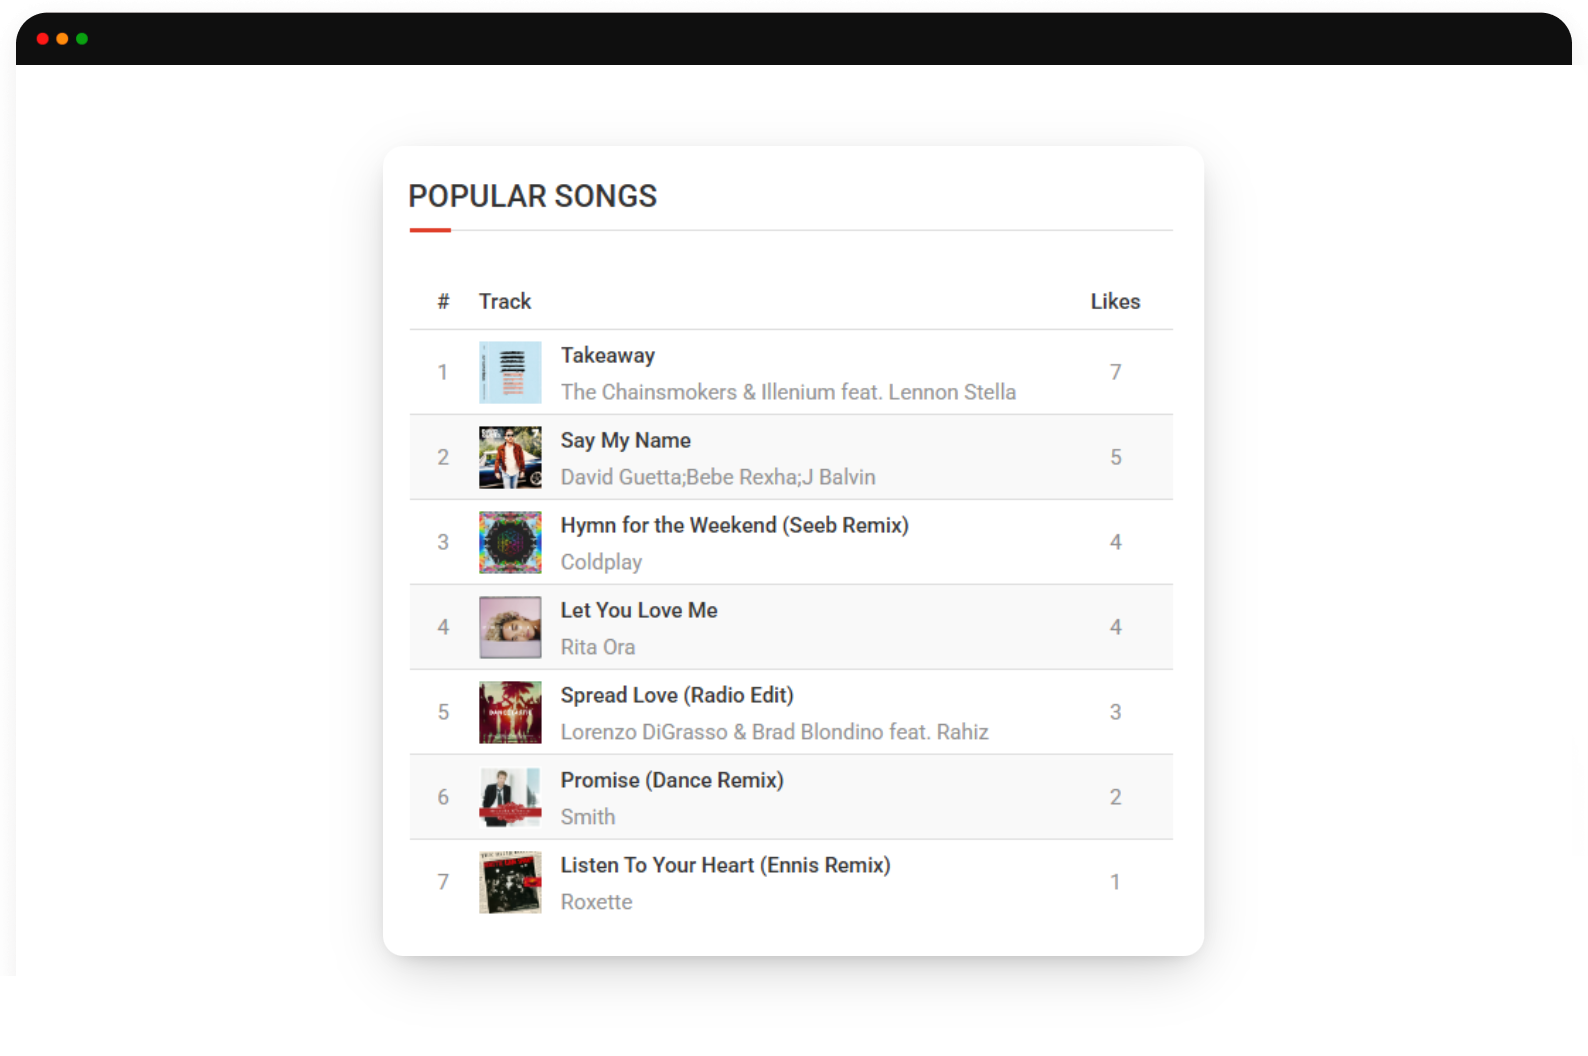Screen dimensions: 1588x1056
Task: Click the green window maximize dot
Action: pos(82,39)
